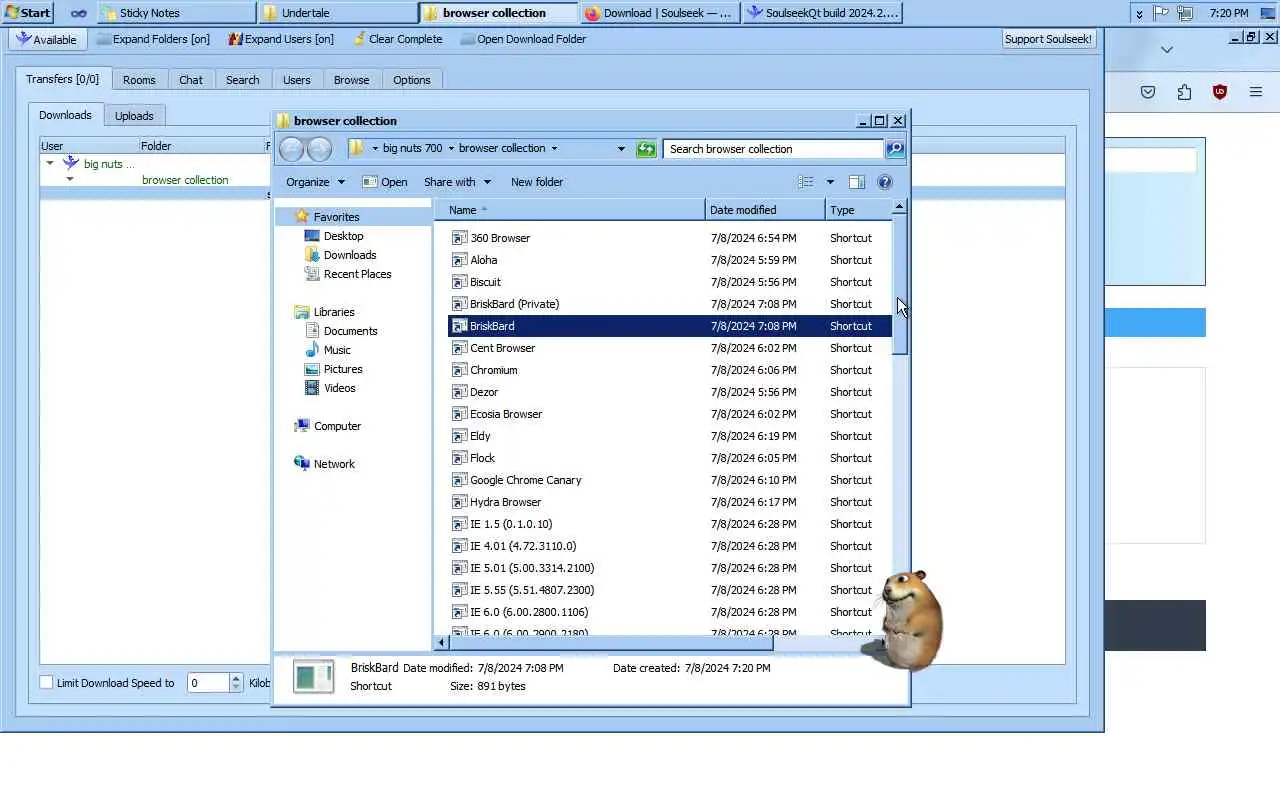Click the change view icon in Explorer
Viewport: 1280px width, 800px height.
point(806,182)
